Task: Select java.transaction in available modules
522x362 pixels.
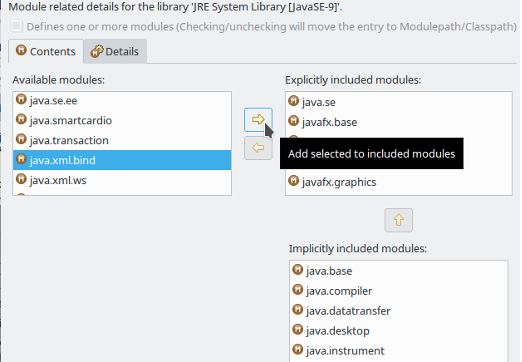Action: click(x=122, y=140)
